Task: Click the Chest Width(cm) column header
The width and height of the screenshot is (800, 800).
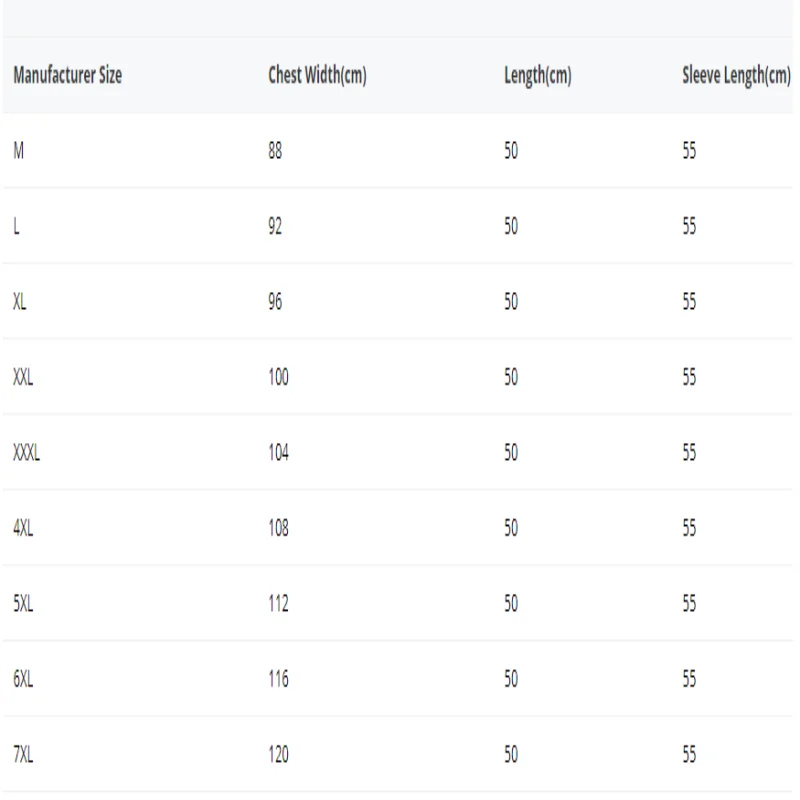Action: pyautogui.click(x=316, y=76)
